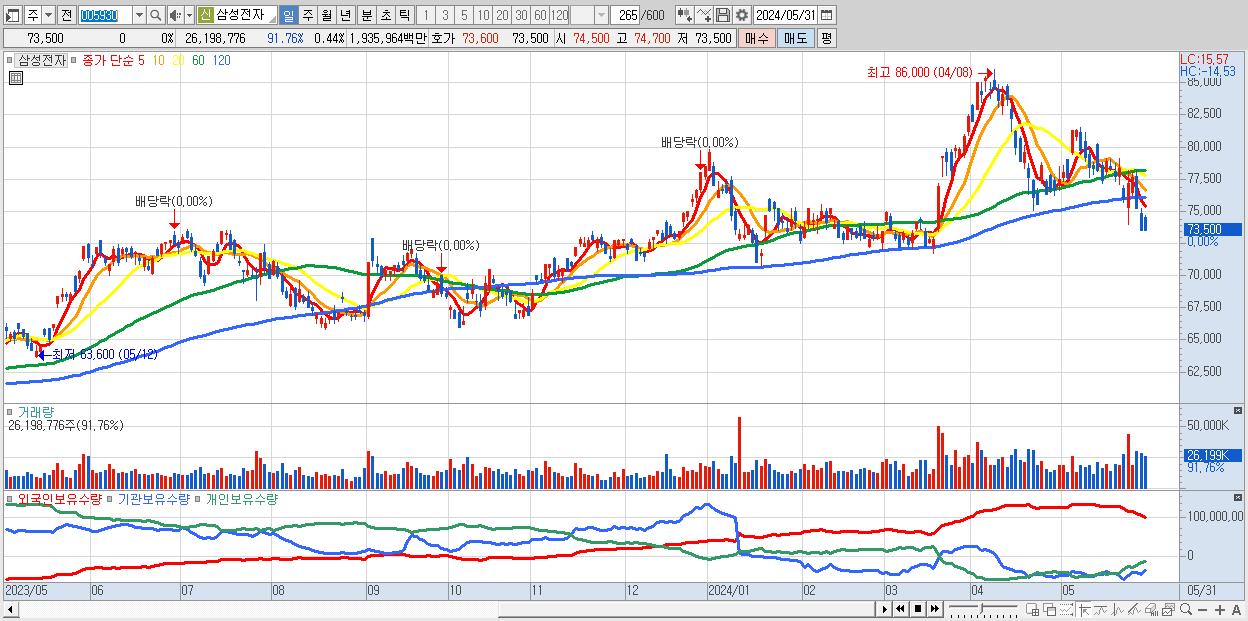This screenshot has width=1248, height=621.
Task: Click the 개인보유수량 legend label
Action: pyautogui.click(x=241, y=498)
